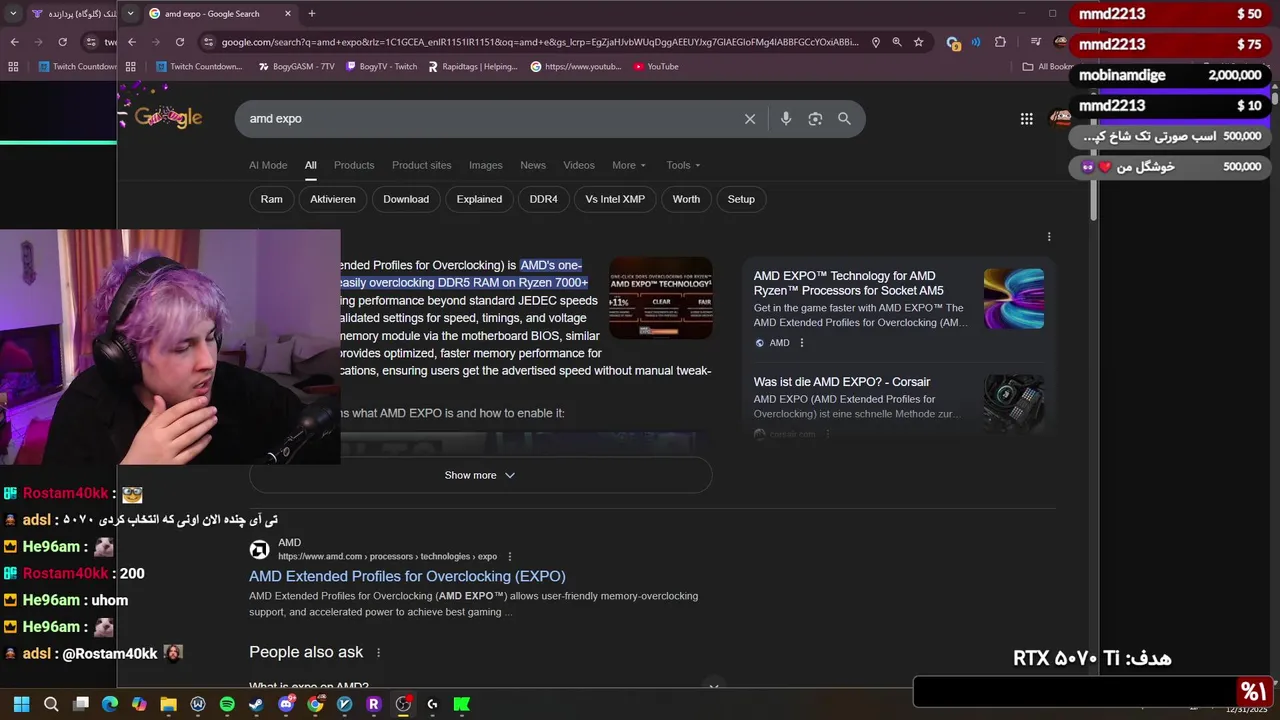This screenshot has height=720, width=1280.
Task: Open the Windows Start menu
Action: click(21, 704)
